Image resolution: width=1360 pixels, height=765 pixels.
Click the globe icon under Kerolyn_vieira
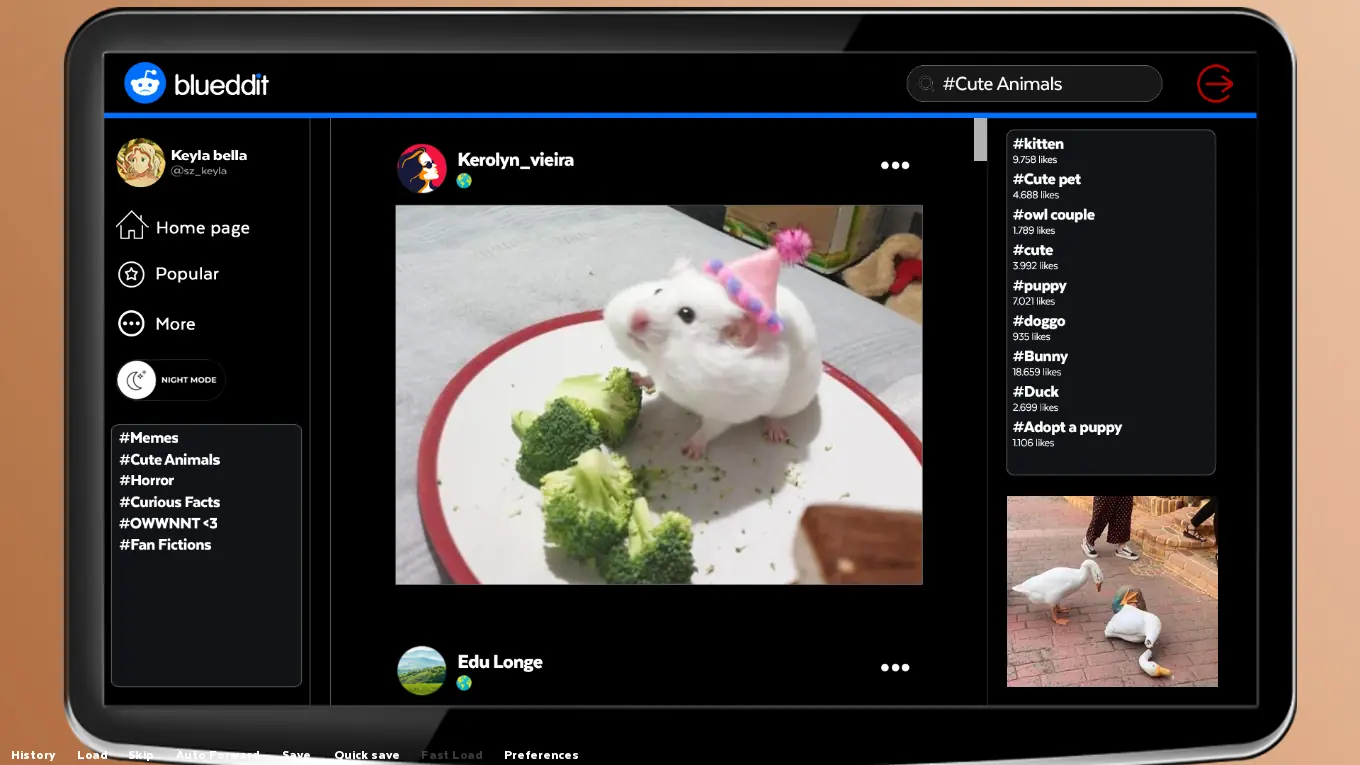coord(464,181)
